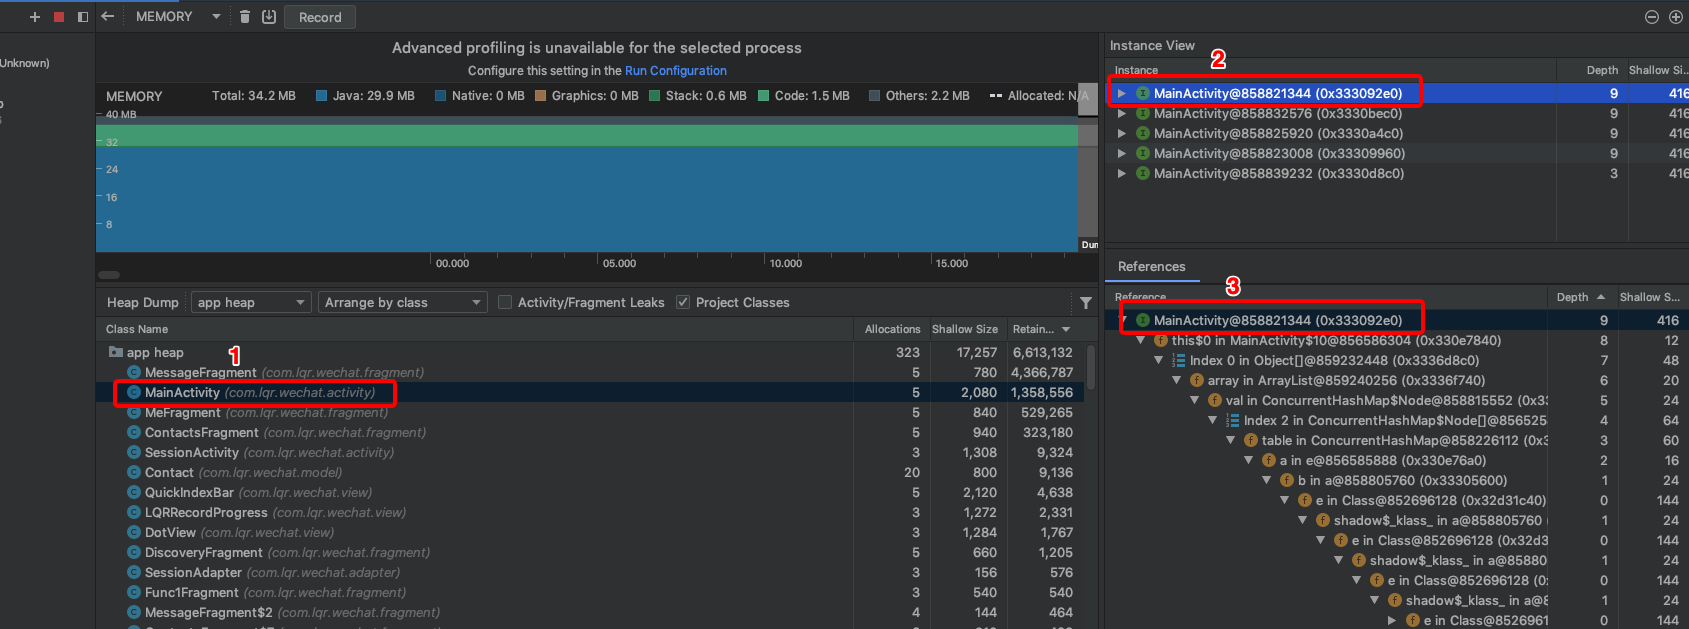
Task: Hide the sessions side panel
Action: tap(83, 17)
